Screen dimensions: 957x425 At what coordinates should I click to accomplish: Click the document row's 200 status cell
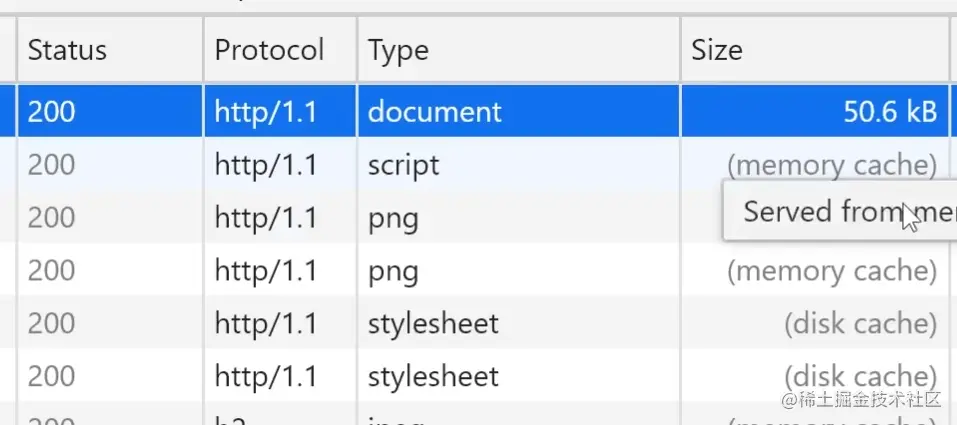coord(52,111)
